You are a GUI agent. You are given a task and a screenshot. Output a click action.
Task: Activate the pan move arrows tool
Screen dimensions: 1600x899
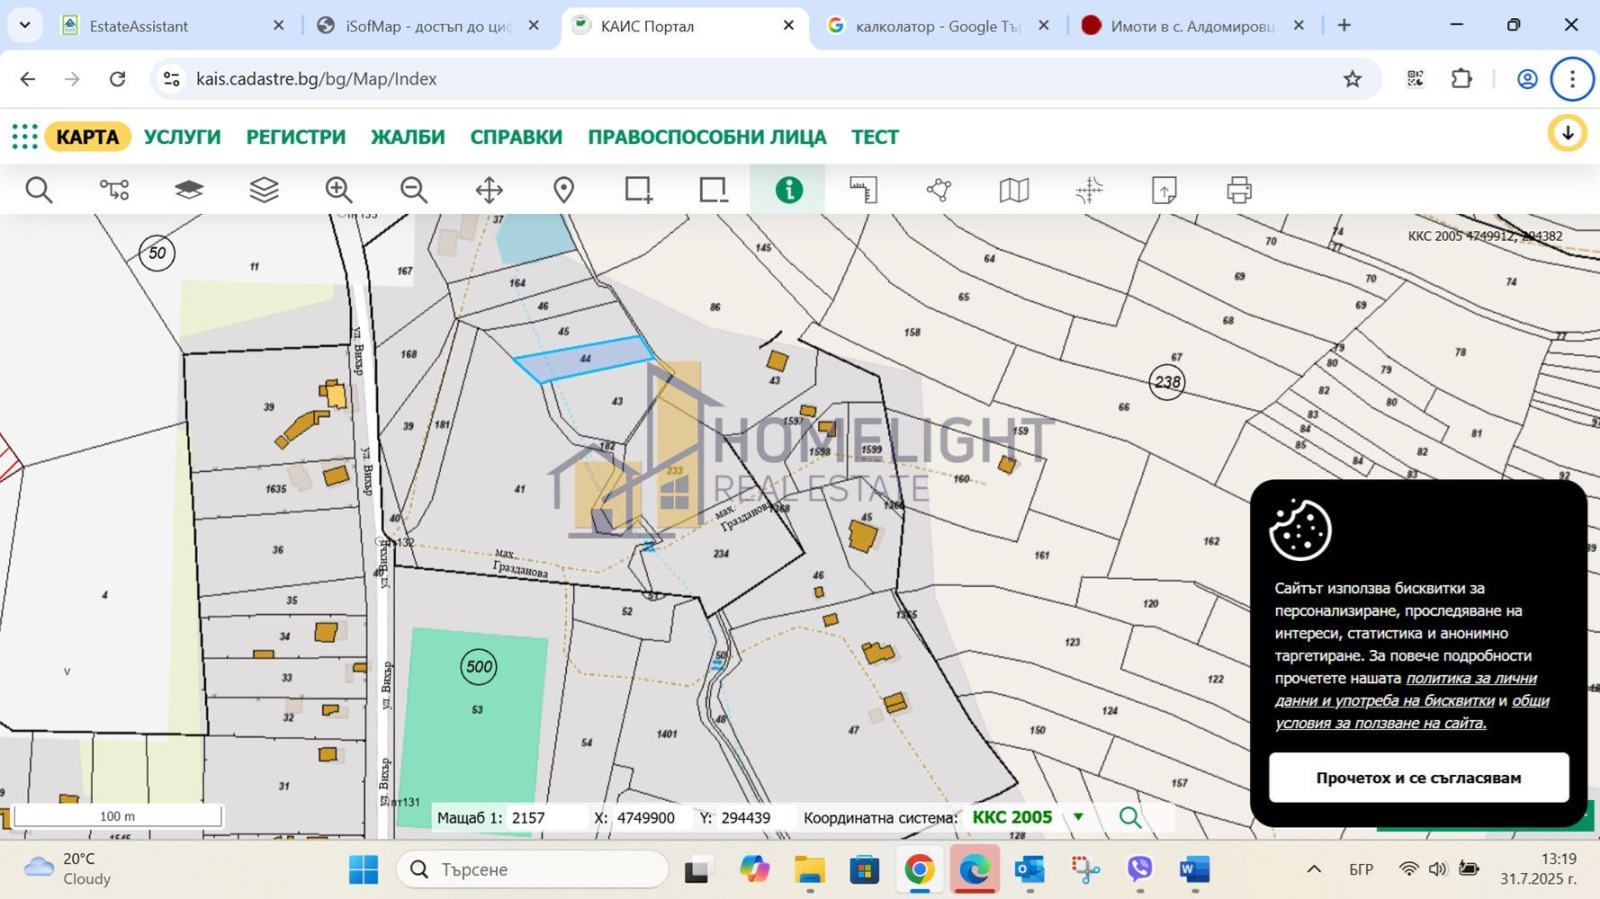(489, 190)
